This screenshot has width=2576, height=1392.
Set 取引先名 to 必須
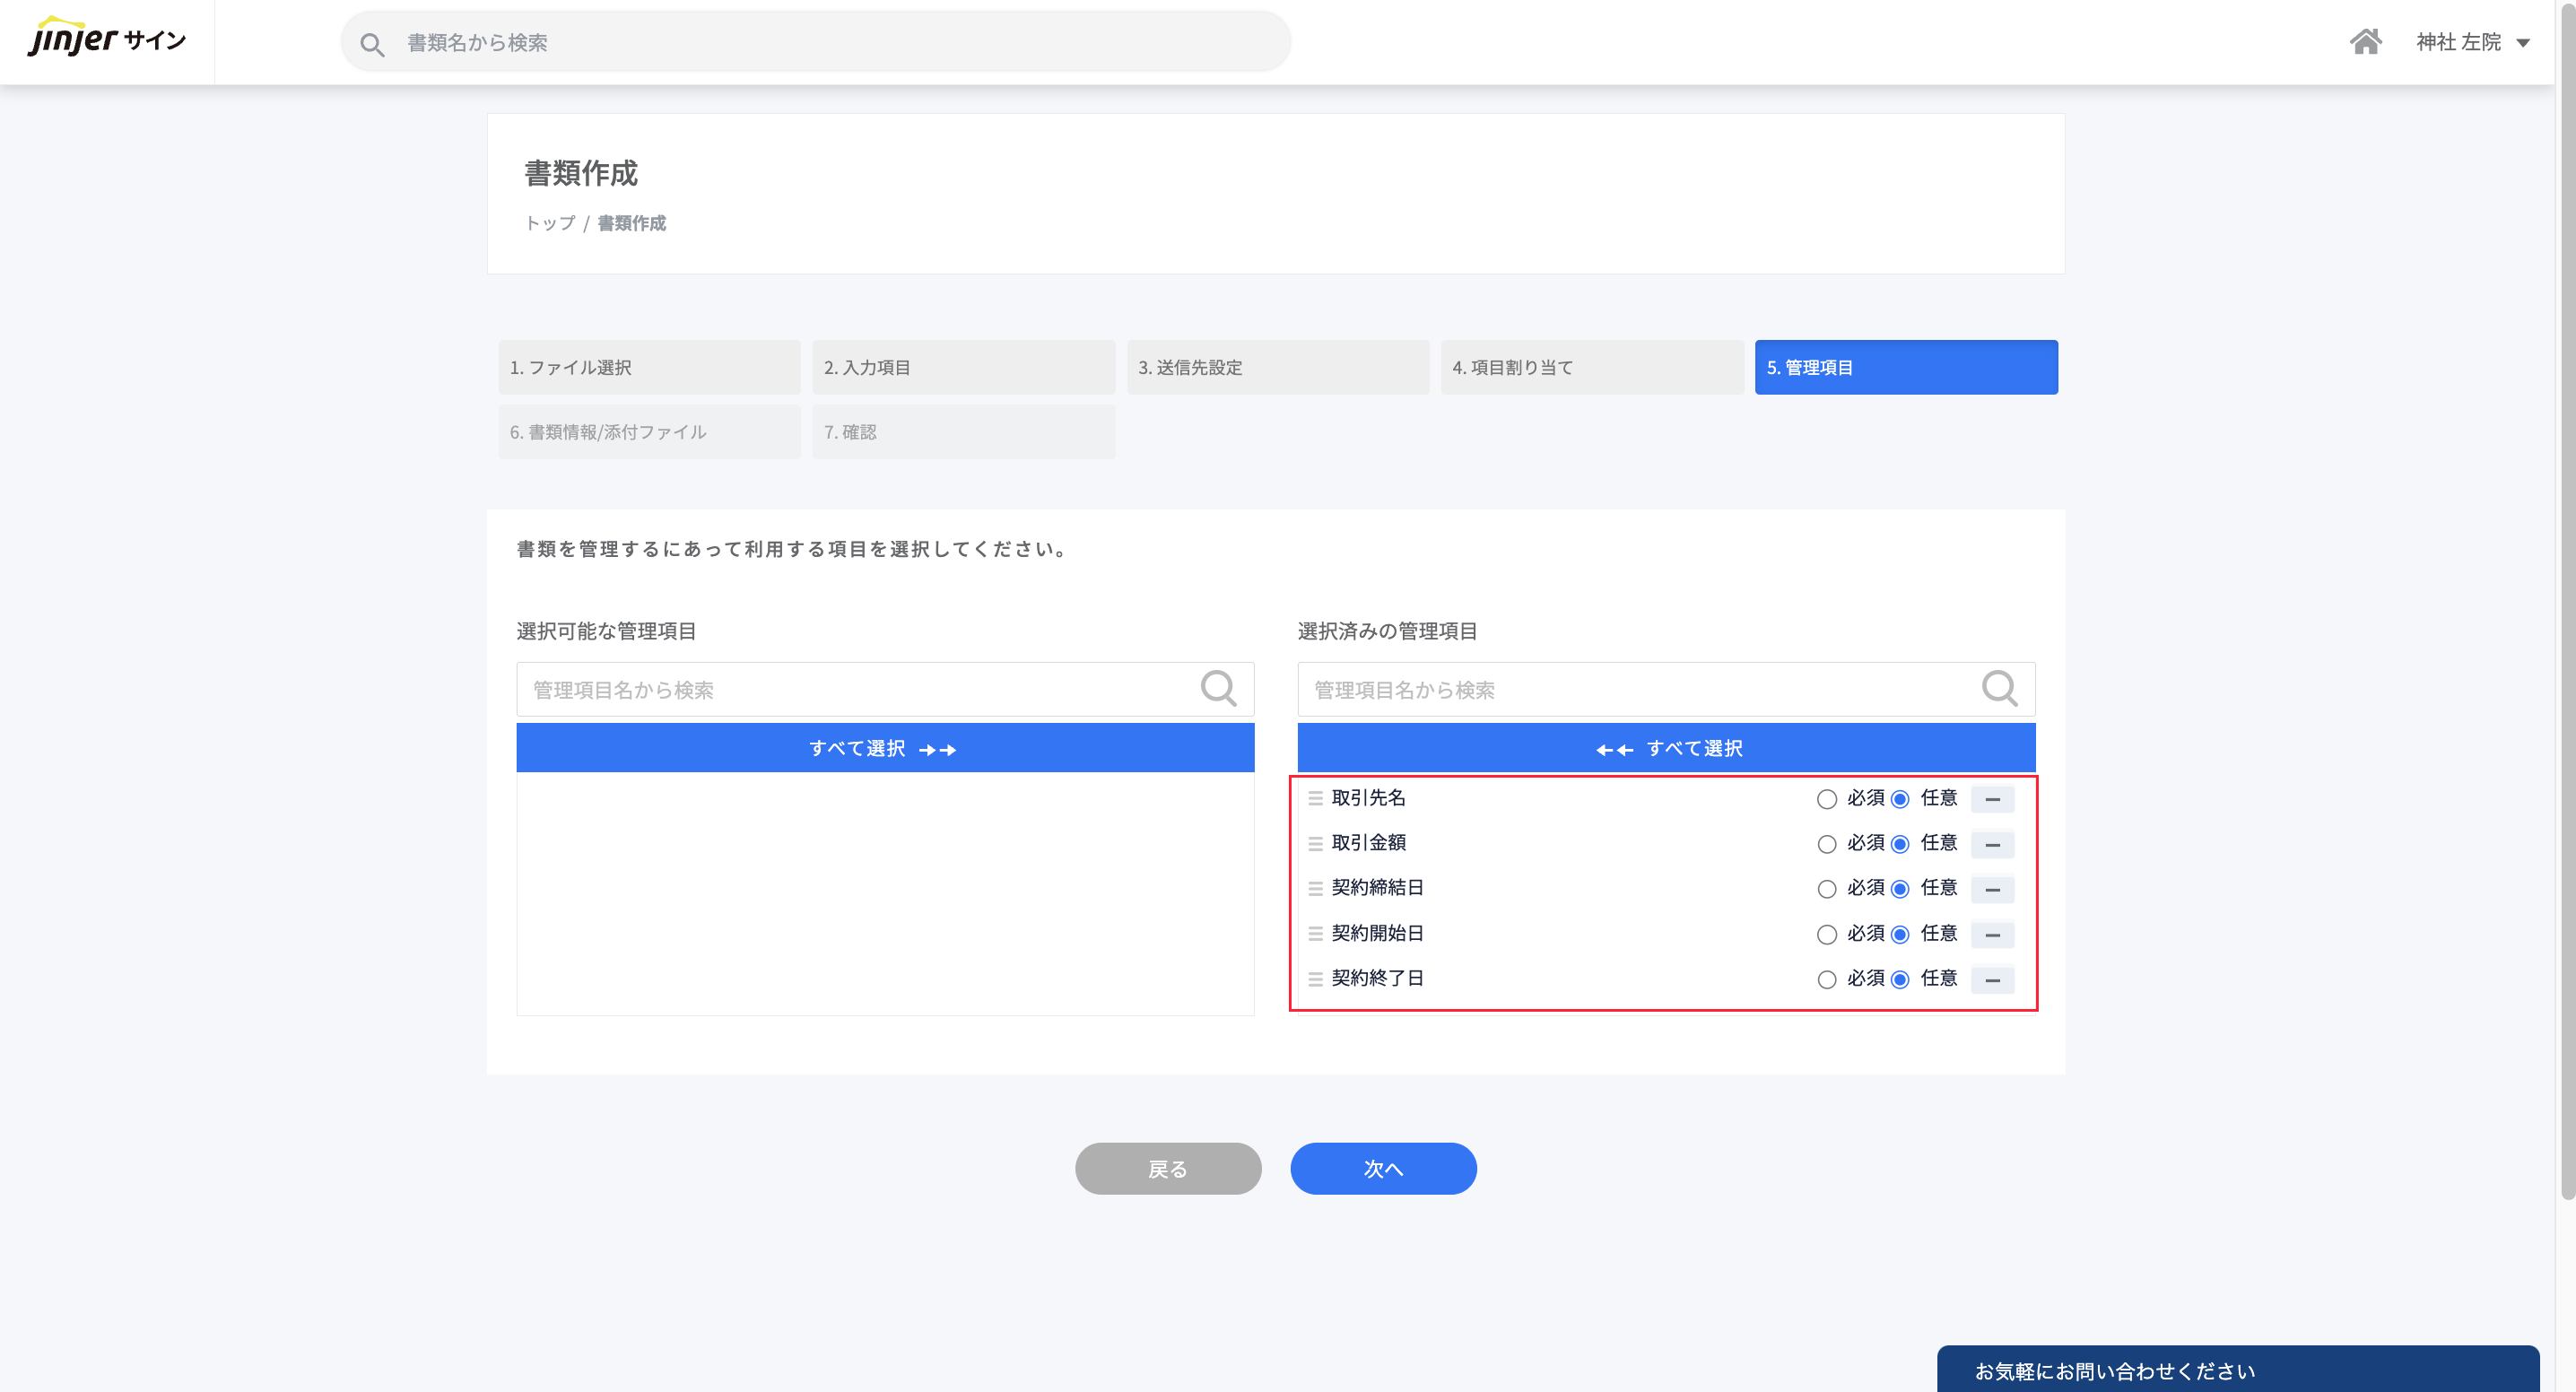pyautogui.click(x=1826, y=799)
